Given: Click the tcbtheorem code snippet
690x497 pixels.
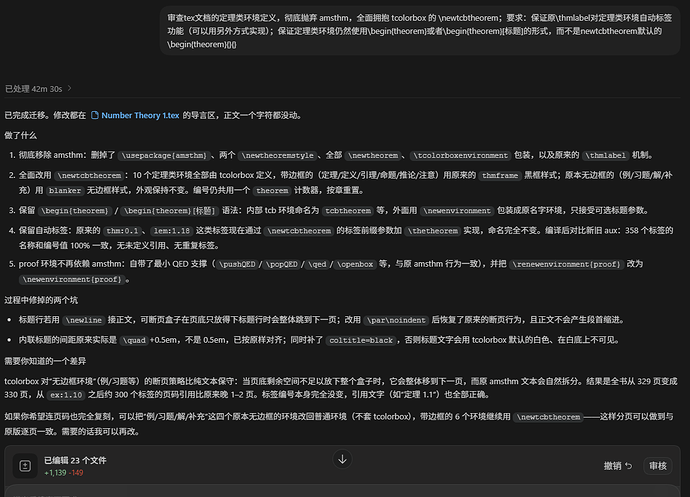Looking at the screenshot, I should tap(348, 211).
